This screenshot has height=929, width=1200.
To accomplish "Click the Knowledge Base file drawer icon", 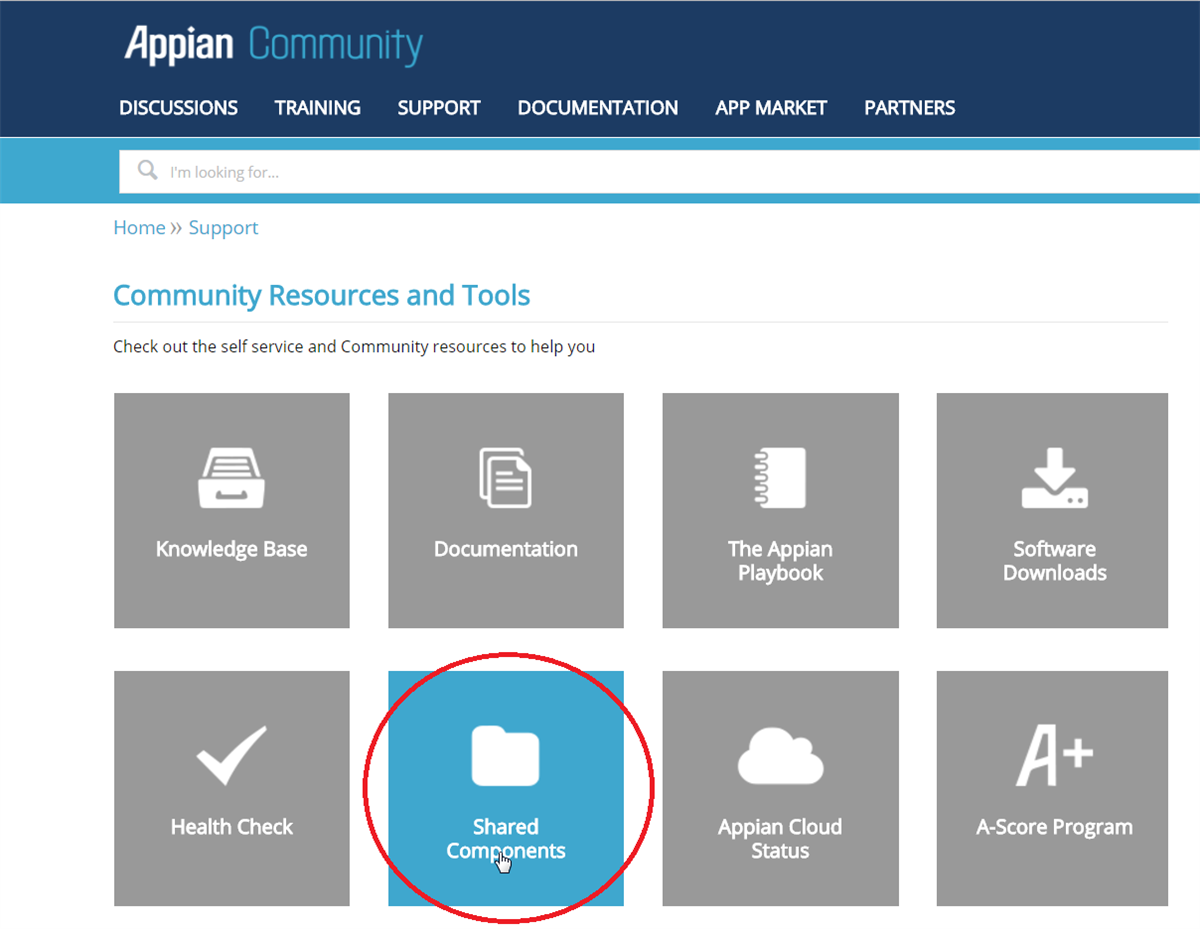I will (x=231, y=478).
